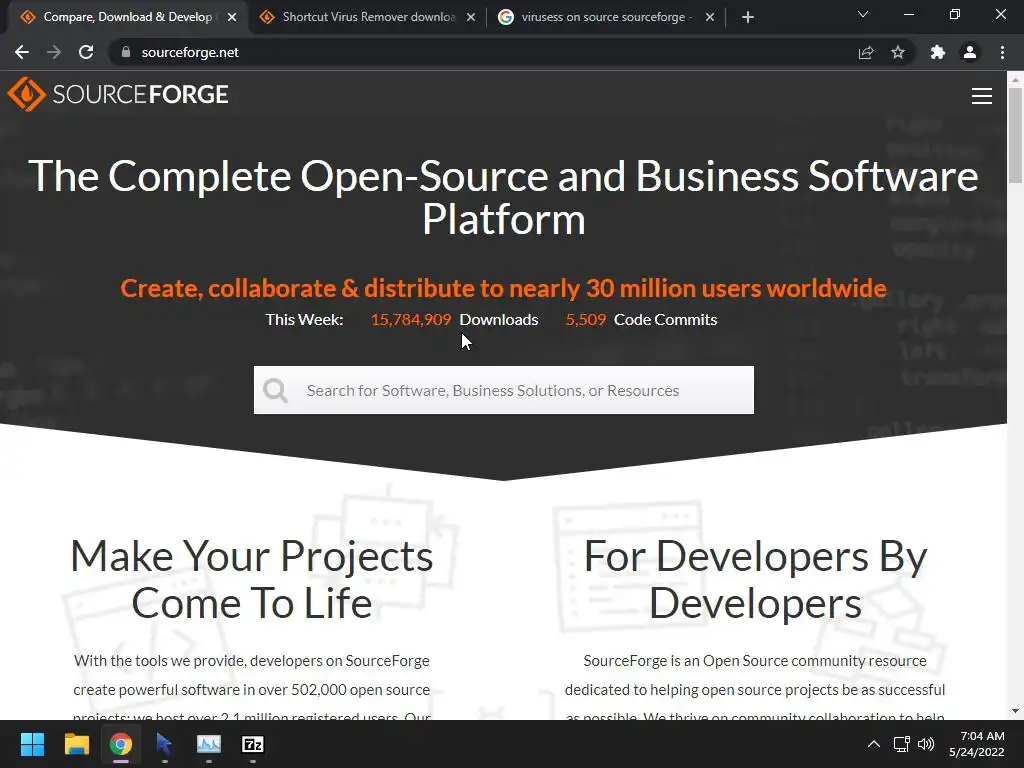
Task: Click the Create, collaborate & distribute tagline
Action: [504, 288]
